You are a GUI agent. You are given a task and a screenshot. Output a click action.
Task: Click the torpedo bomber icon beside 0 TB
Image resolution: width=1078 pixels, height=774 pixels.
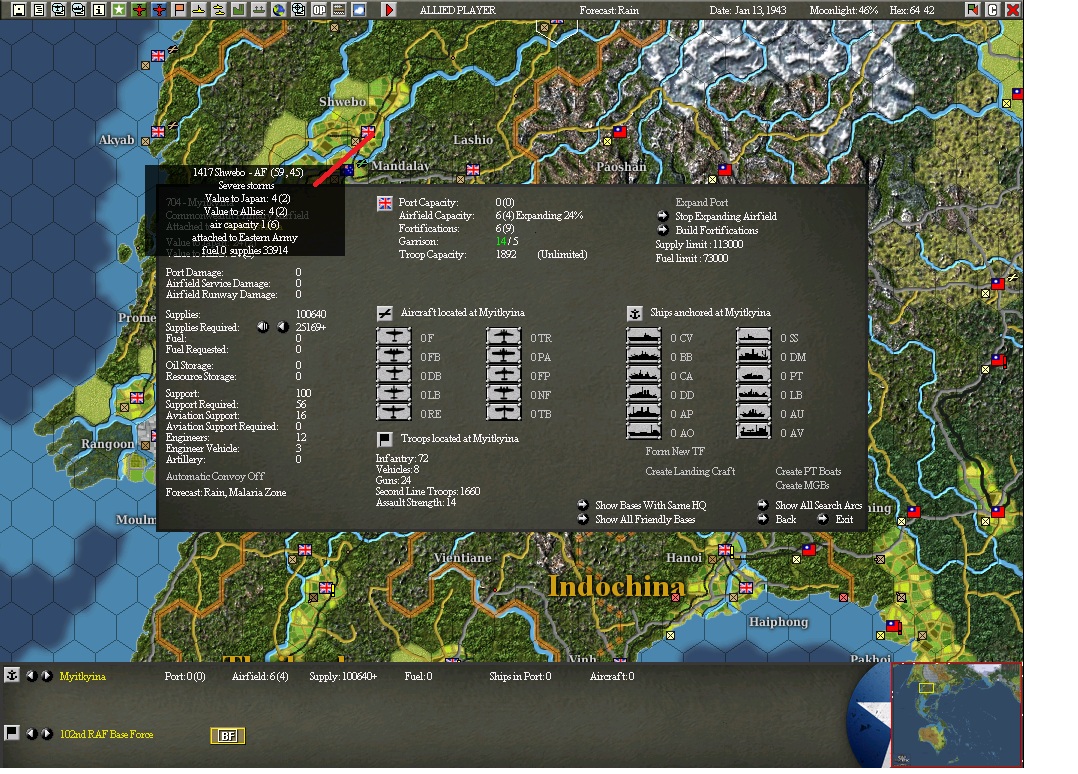pos(503,412)
